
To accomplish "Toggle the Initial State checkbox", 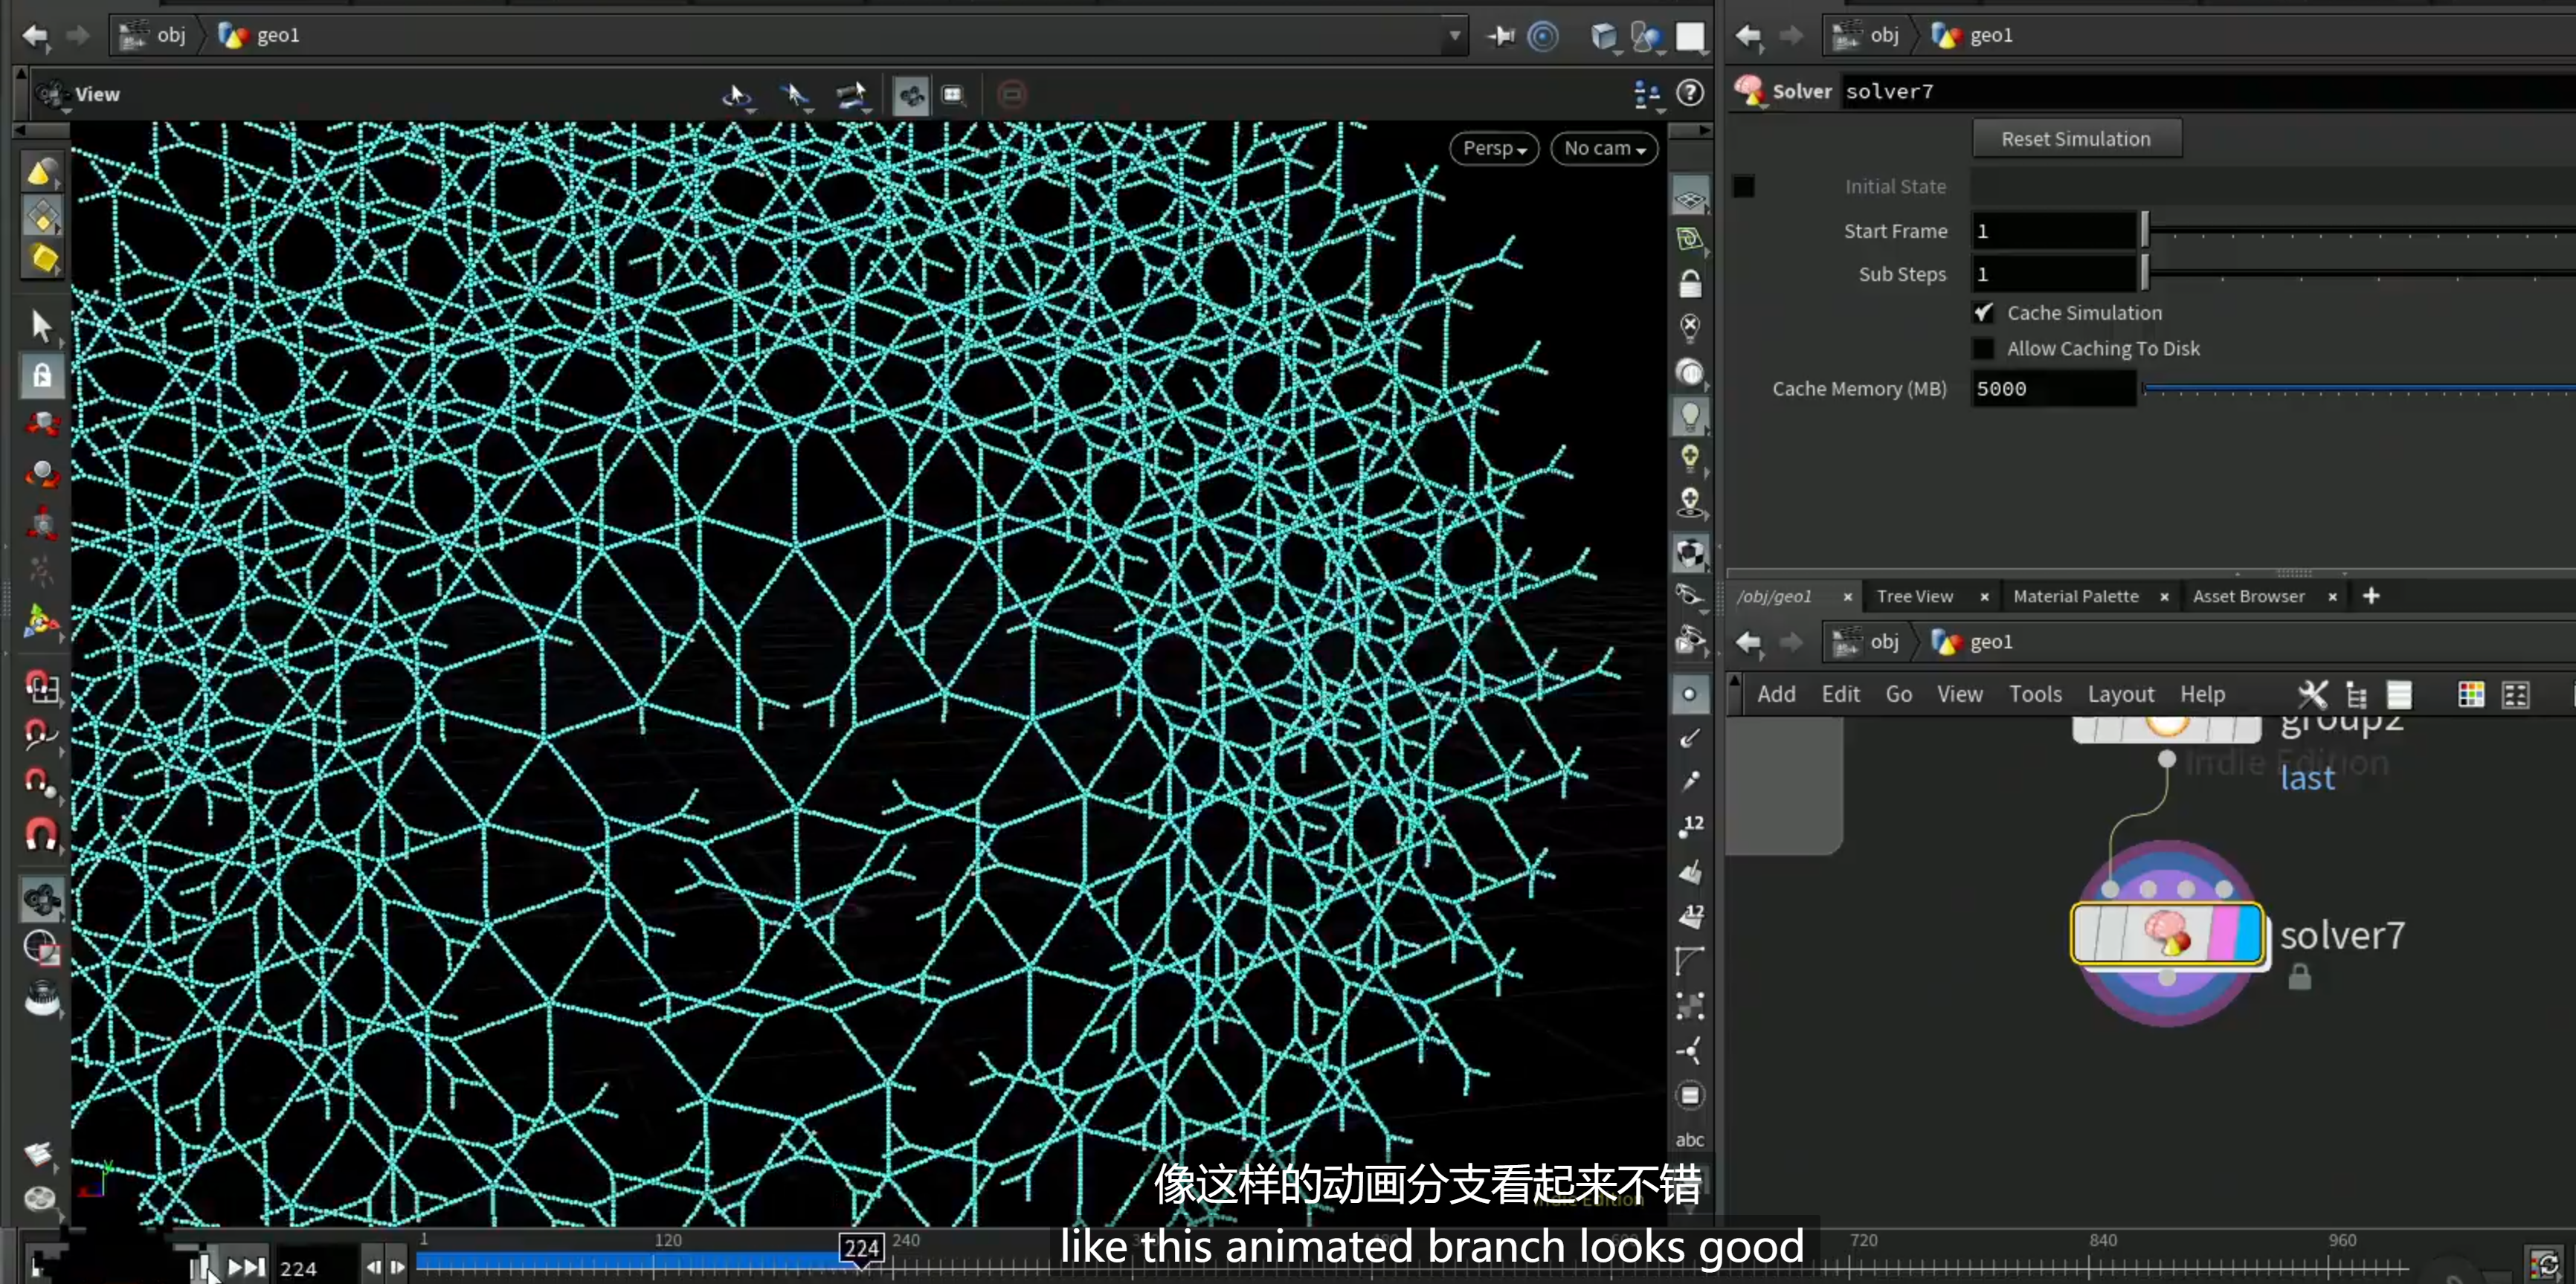I will point(1743,186).
